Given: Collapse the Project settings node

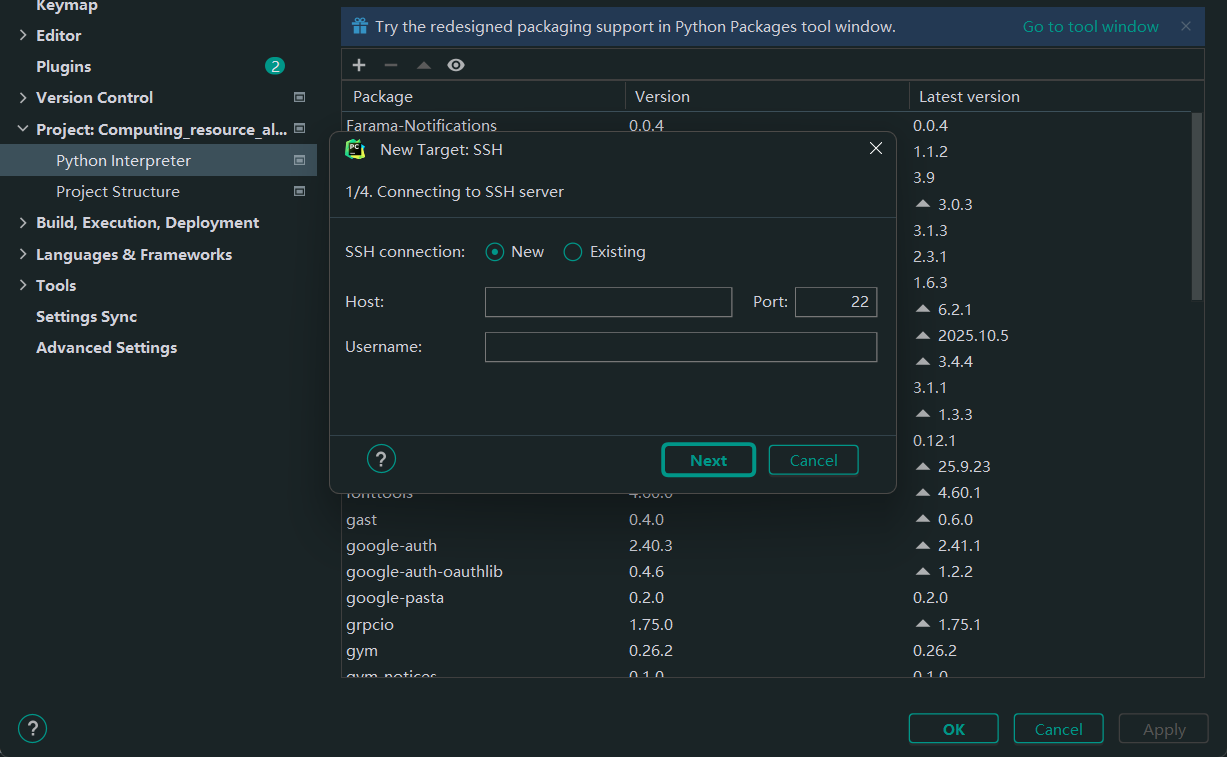Looking at the screenshot, I should pyautogui.click(x=23, y=129).
